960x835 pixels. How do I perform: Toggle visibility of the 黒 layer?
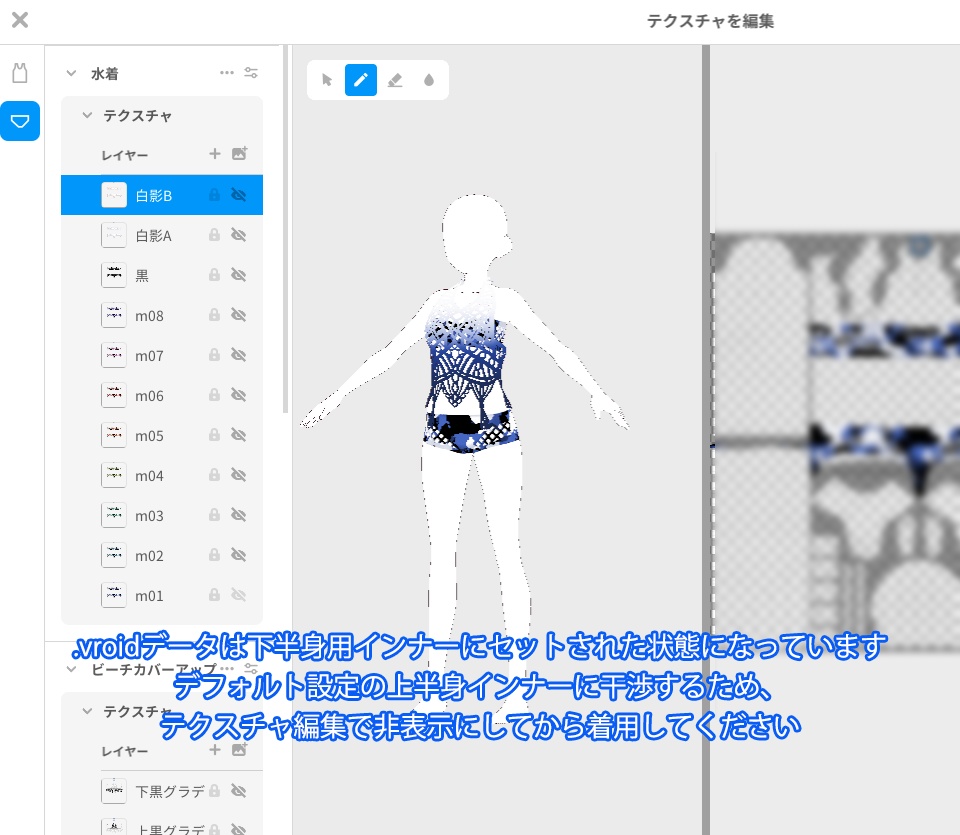pos(239,275)
